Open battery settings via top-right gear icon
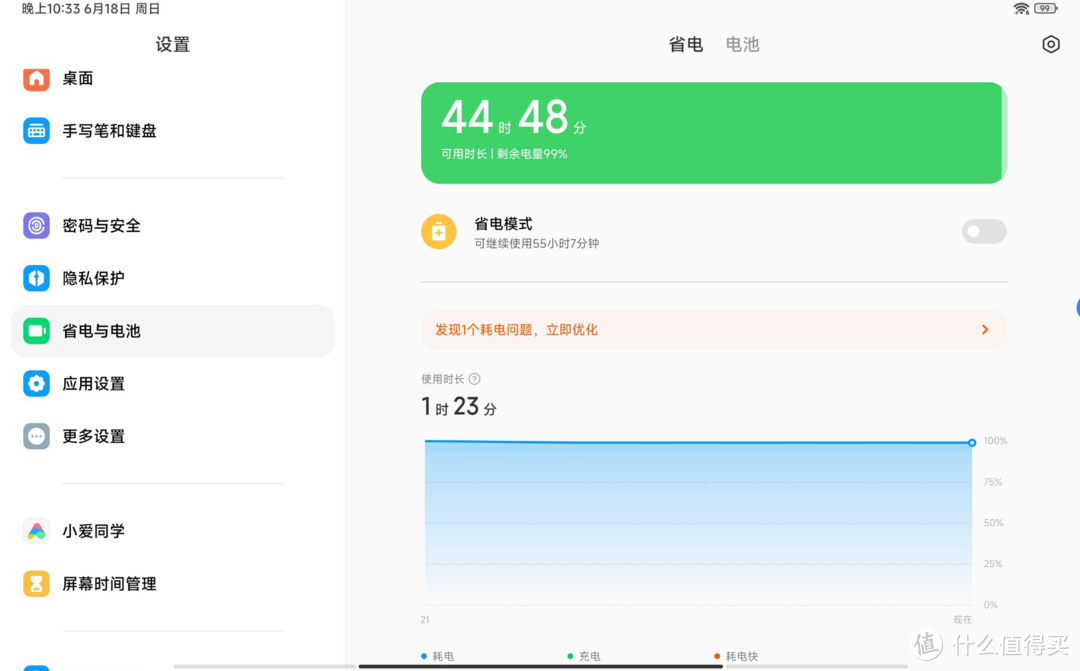Screen dimensions: 1080x671 click(x=1050, y=44)
